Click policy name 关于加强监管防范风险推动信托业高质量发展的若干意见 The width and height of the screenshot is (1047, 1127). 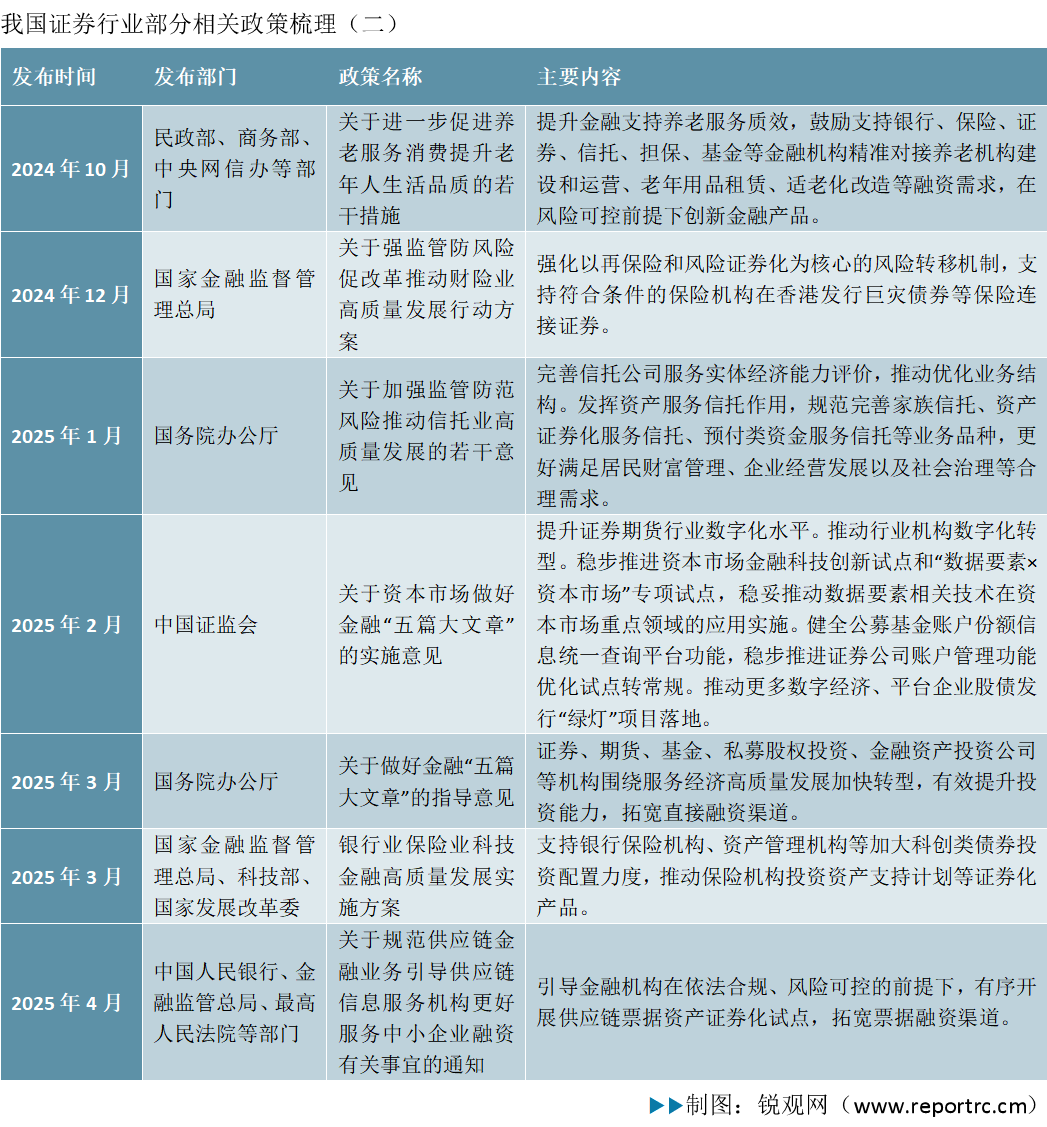tap(426, 436)
